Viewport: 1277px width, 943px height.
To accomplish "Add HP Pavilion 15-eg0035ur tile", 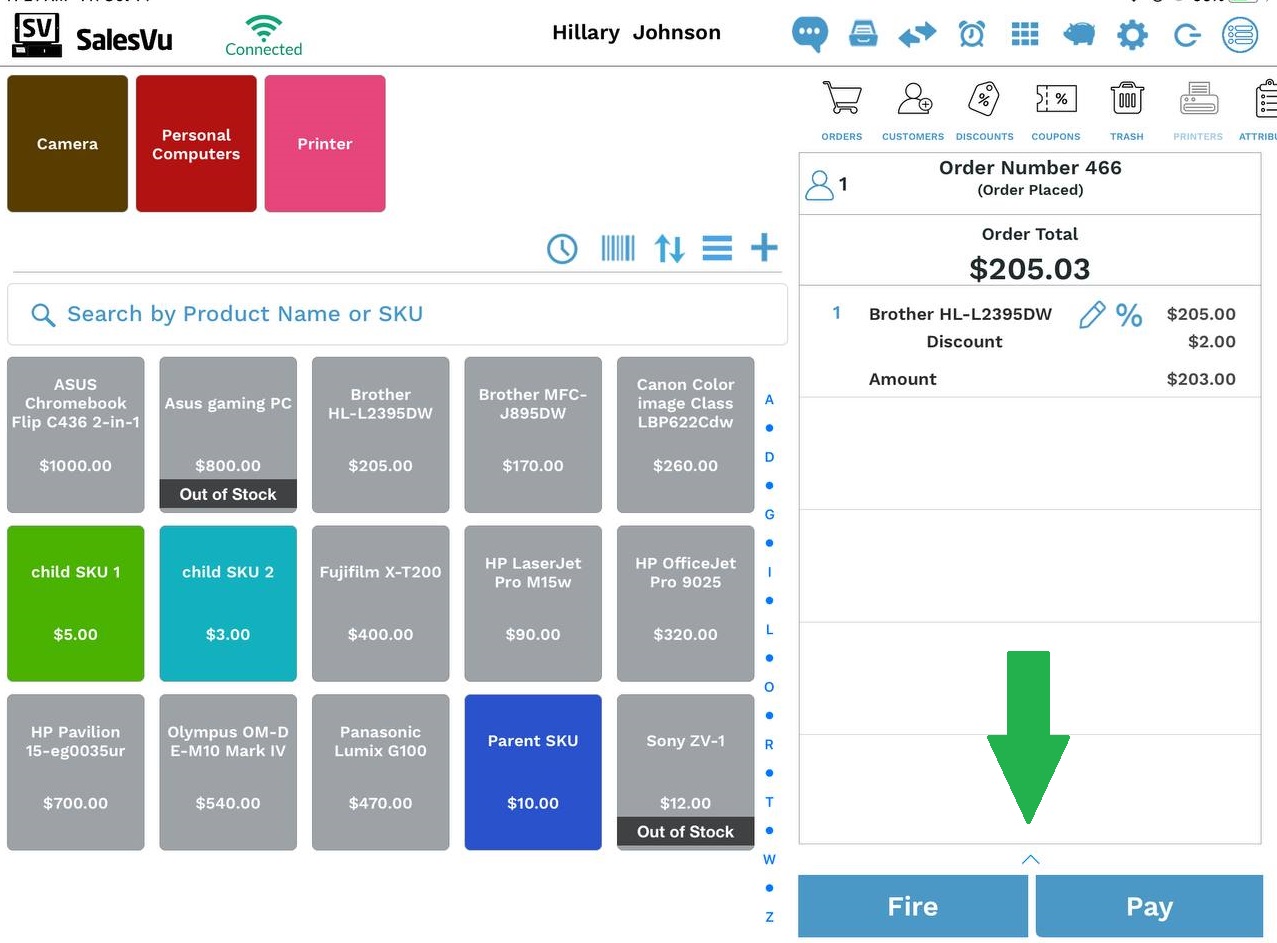I will coord(76,773).
